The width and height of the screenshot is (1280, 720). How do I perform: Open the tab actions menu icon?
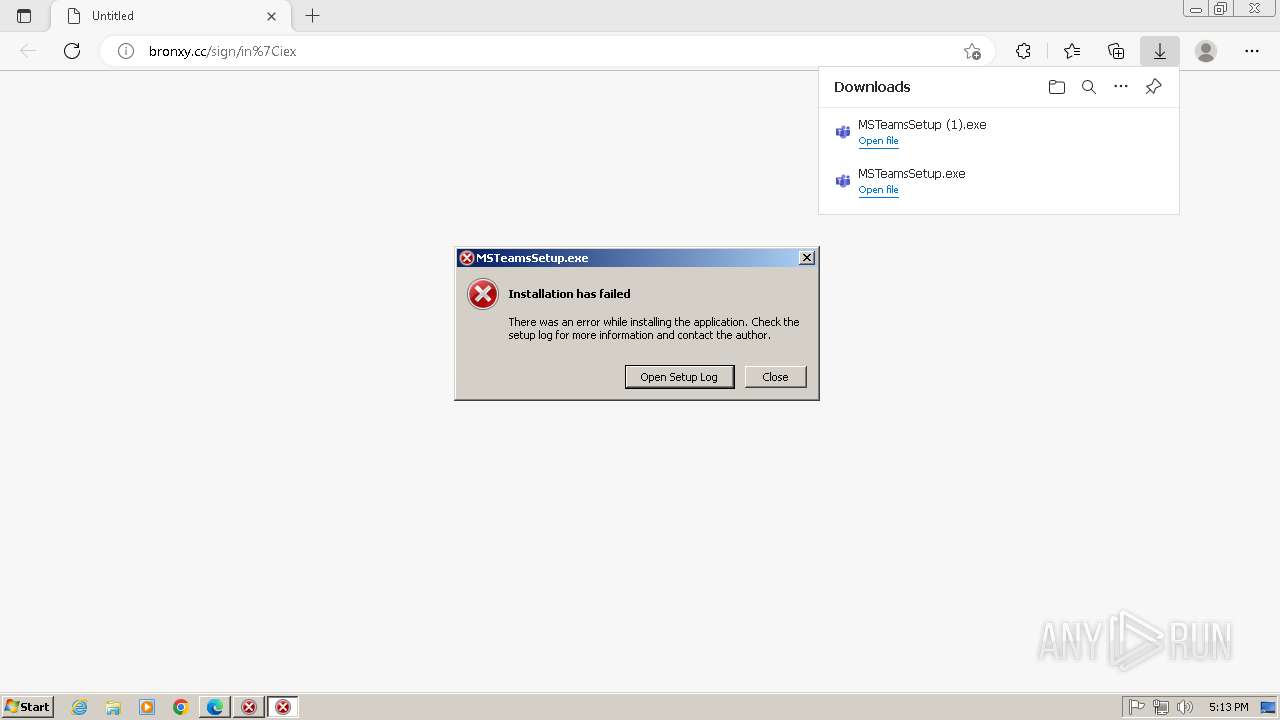(24, 16)
